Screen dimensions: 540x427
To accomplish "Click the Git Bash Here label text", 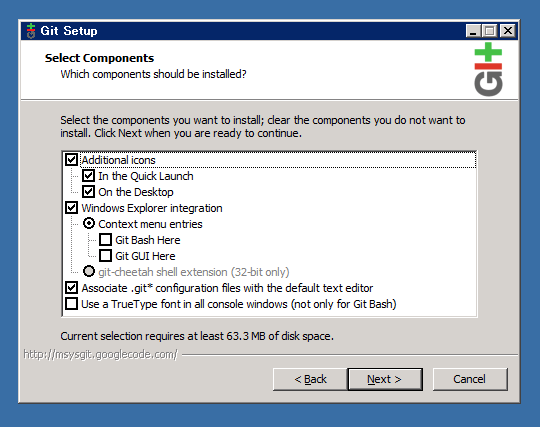I will click(x=148, y=240).
